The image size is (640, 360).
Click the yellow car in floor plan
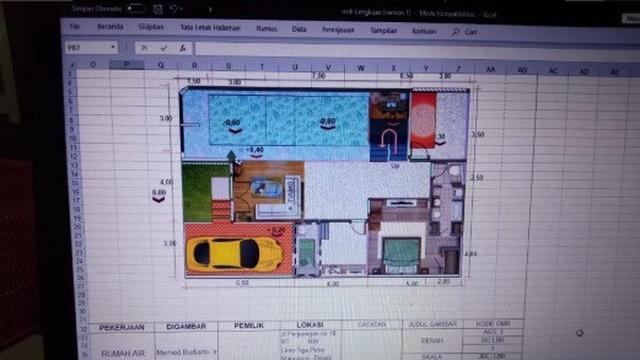click(x=234, y=253)
